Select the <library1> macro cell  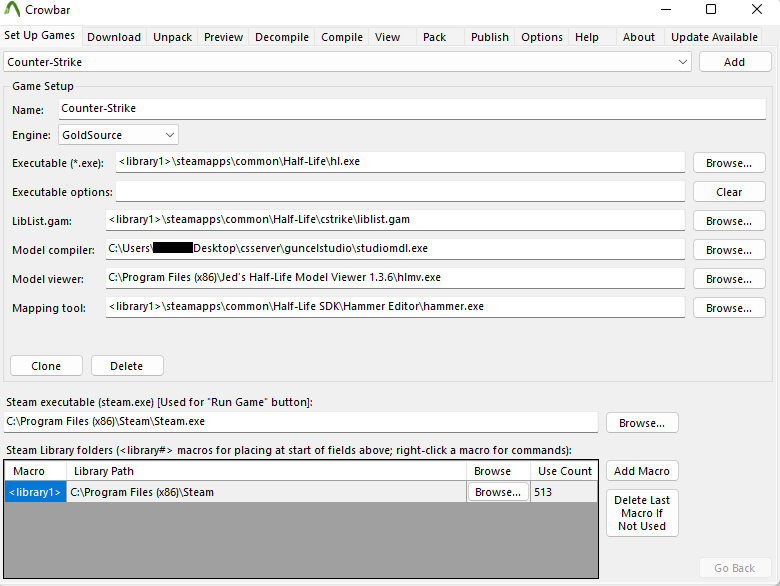click(35, 492)
